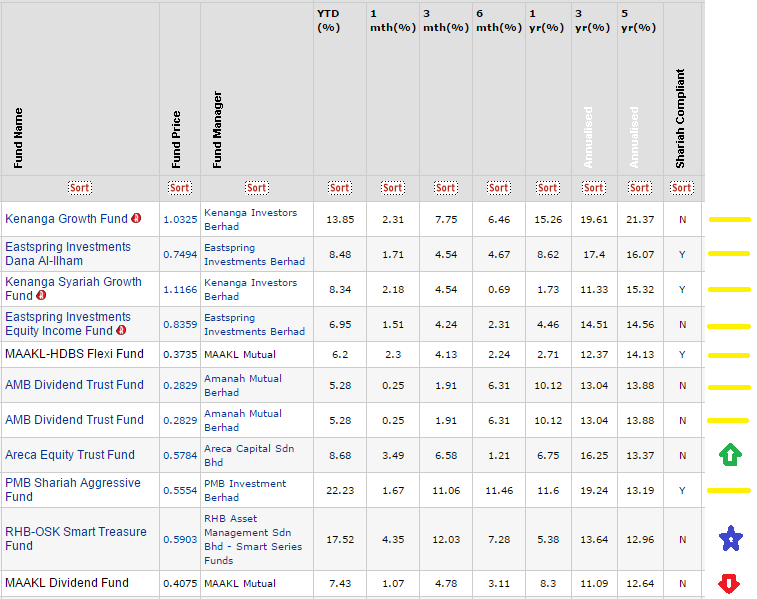This screenshot has width=757, height=599.
Task: Click fund price 0.5903
Action: click(180, 540)
